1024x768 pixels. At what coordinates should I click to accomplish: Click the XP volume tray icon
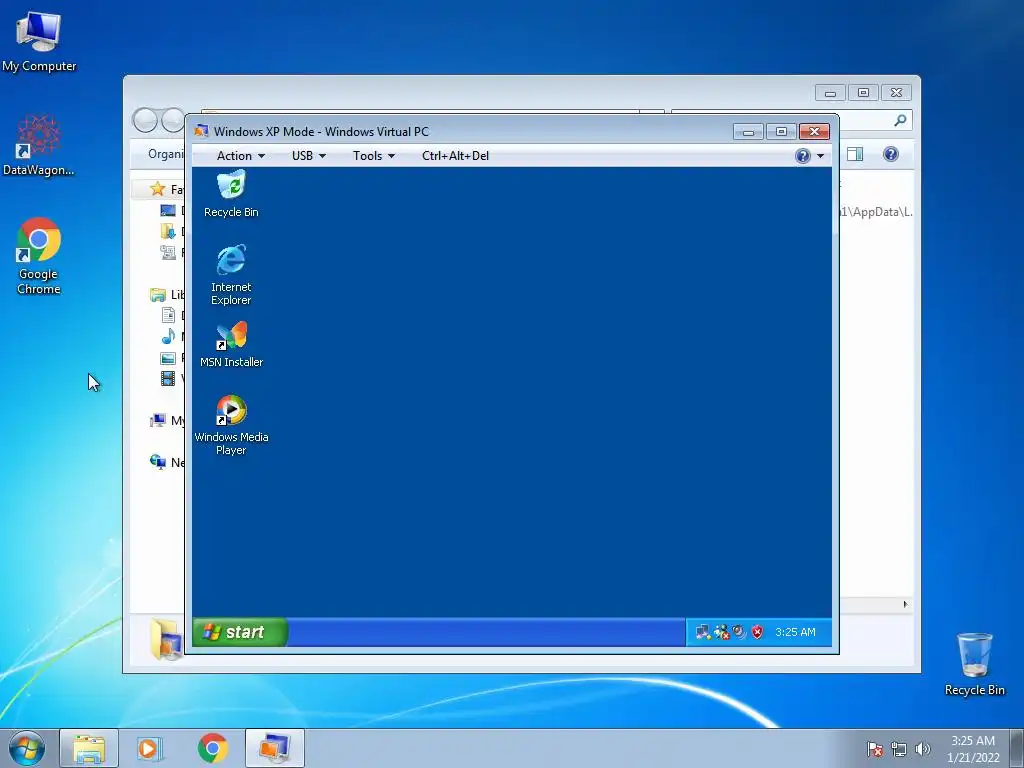[739, 632]
